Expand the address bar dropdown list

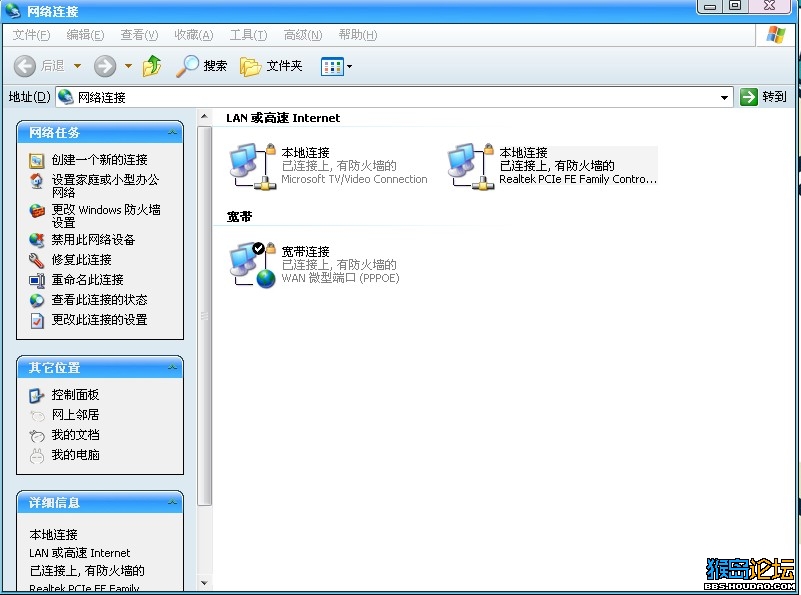tap(724, 97)
